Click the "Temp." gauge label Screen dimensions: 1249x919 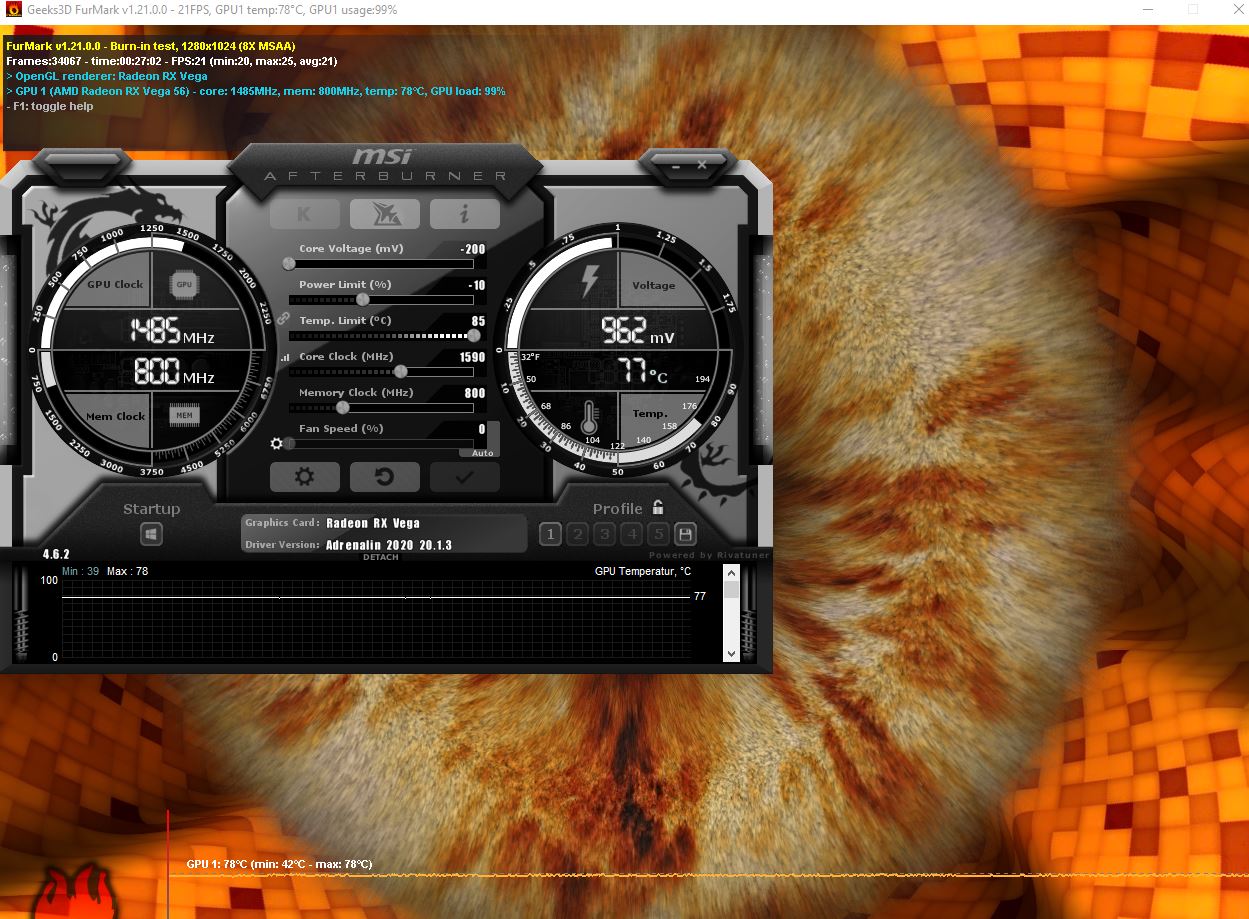coord(650,413)
